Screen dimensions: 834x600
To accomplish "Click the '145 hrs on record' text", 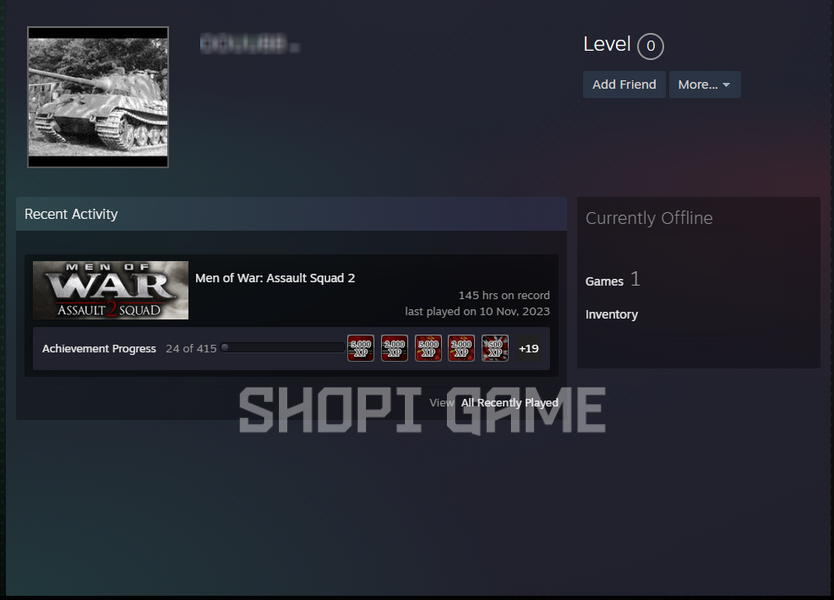I will pos(504,295).
